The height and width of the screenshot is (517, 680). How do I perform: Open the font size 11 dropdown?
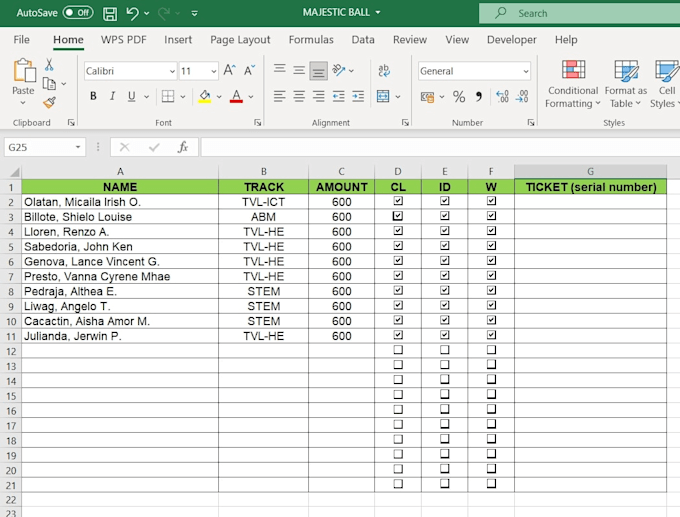click(x=214, y=71)
